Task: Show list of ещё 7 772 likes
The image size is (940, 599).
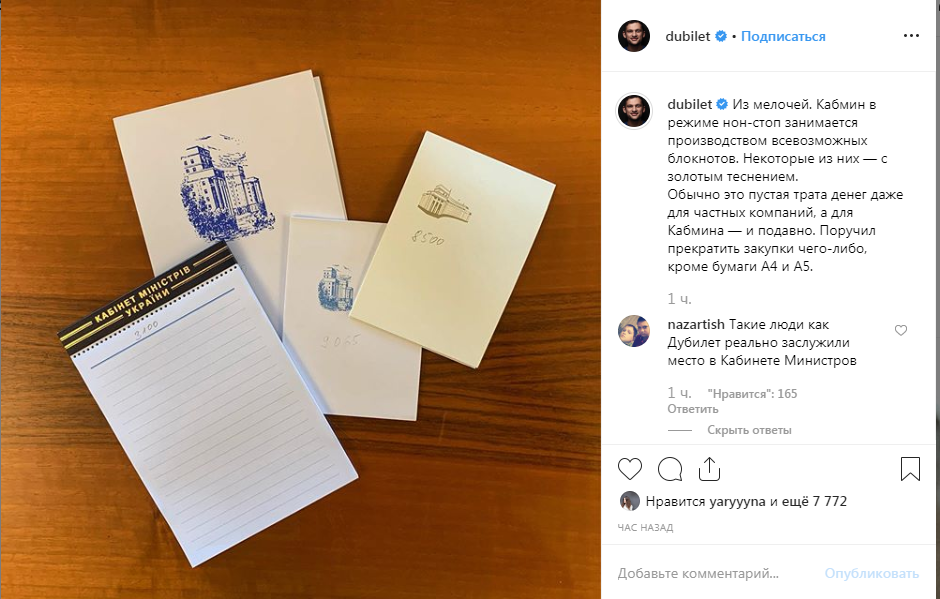Action: 814,501
